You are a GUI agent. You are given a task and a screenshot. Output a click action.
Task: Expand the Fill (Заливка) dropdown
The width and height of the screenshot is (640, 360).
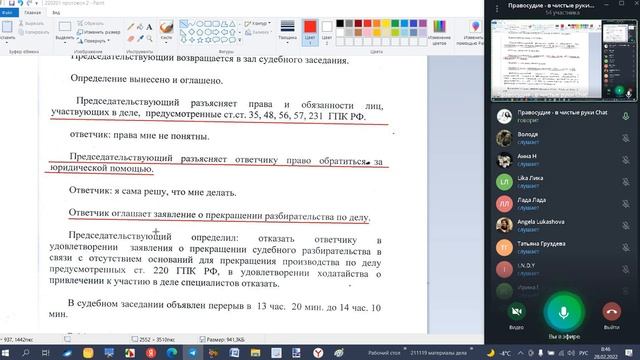271,32
